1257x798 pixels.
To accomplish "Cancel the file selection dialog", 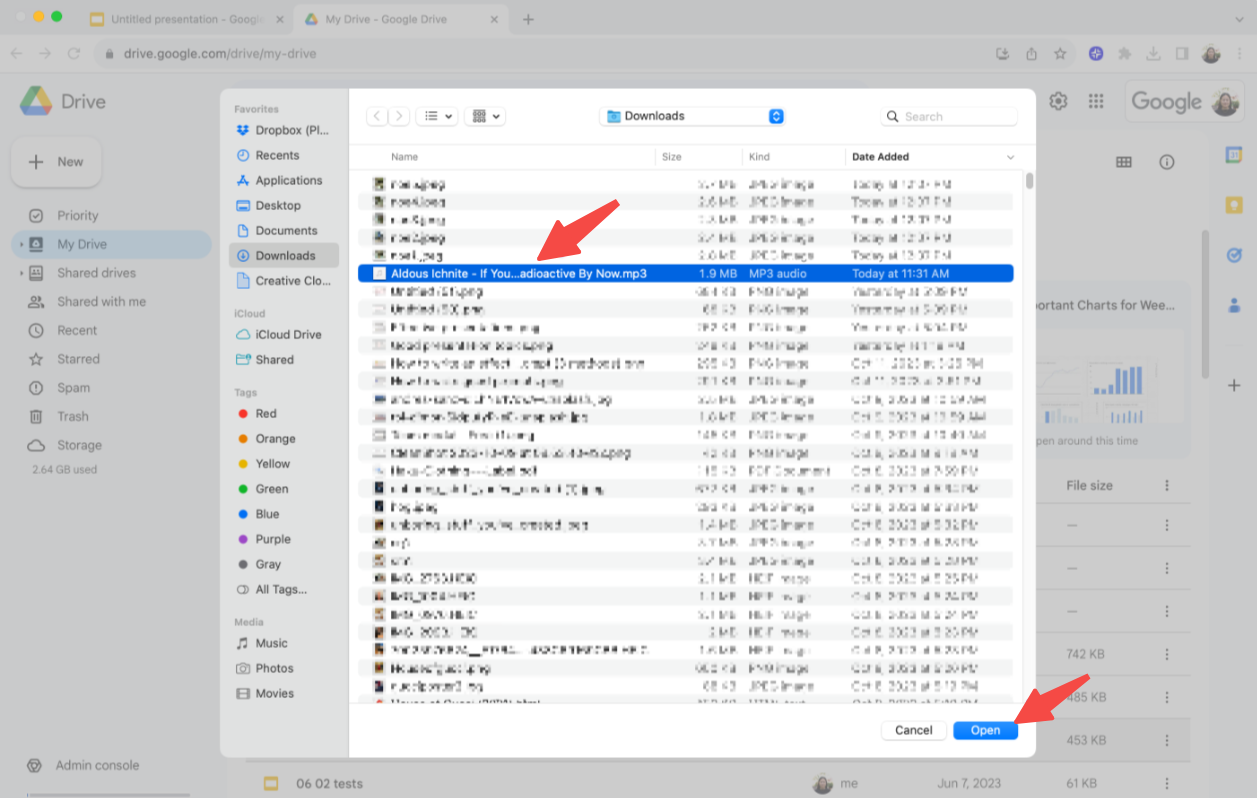I will click(913, 730).
